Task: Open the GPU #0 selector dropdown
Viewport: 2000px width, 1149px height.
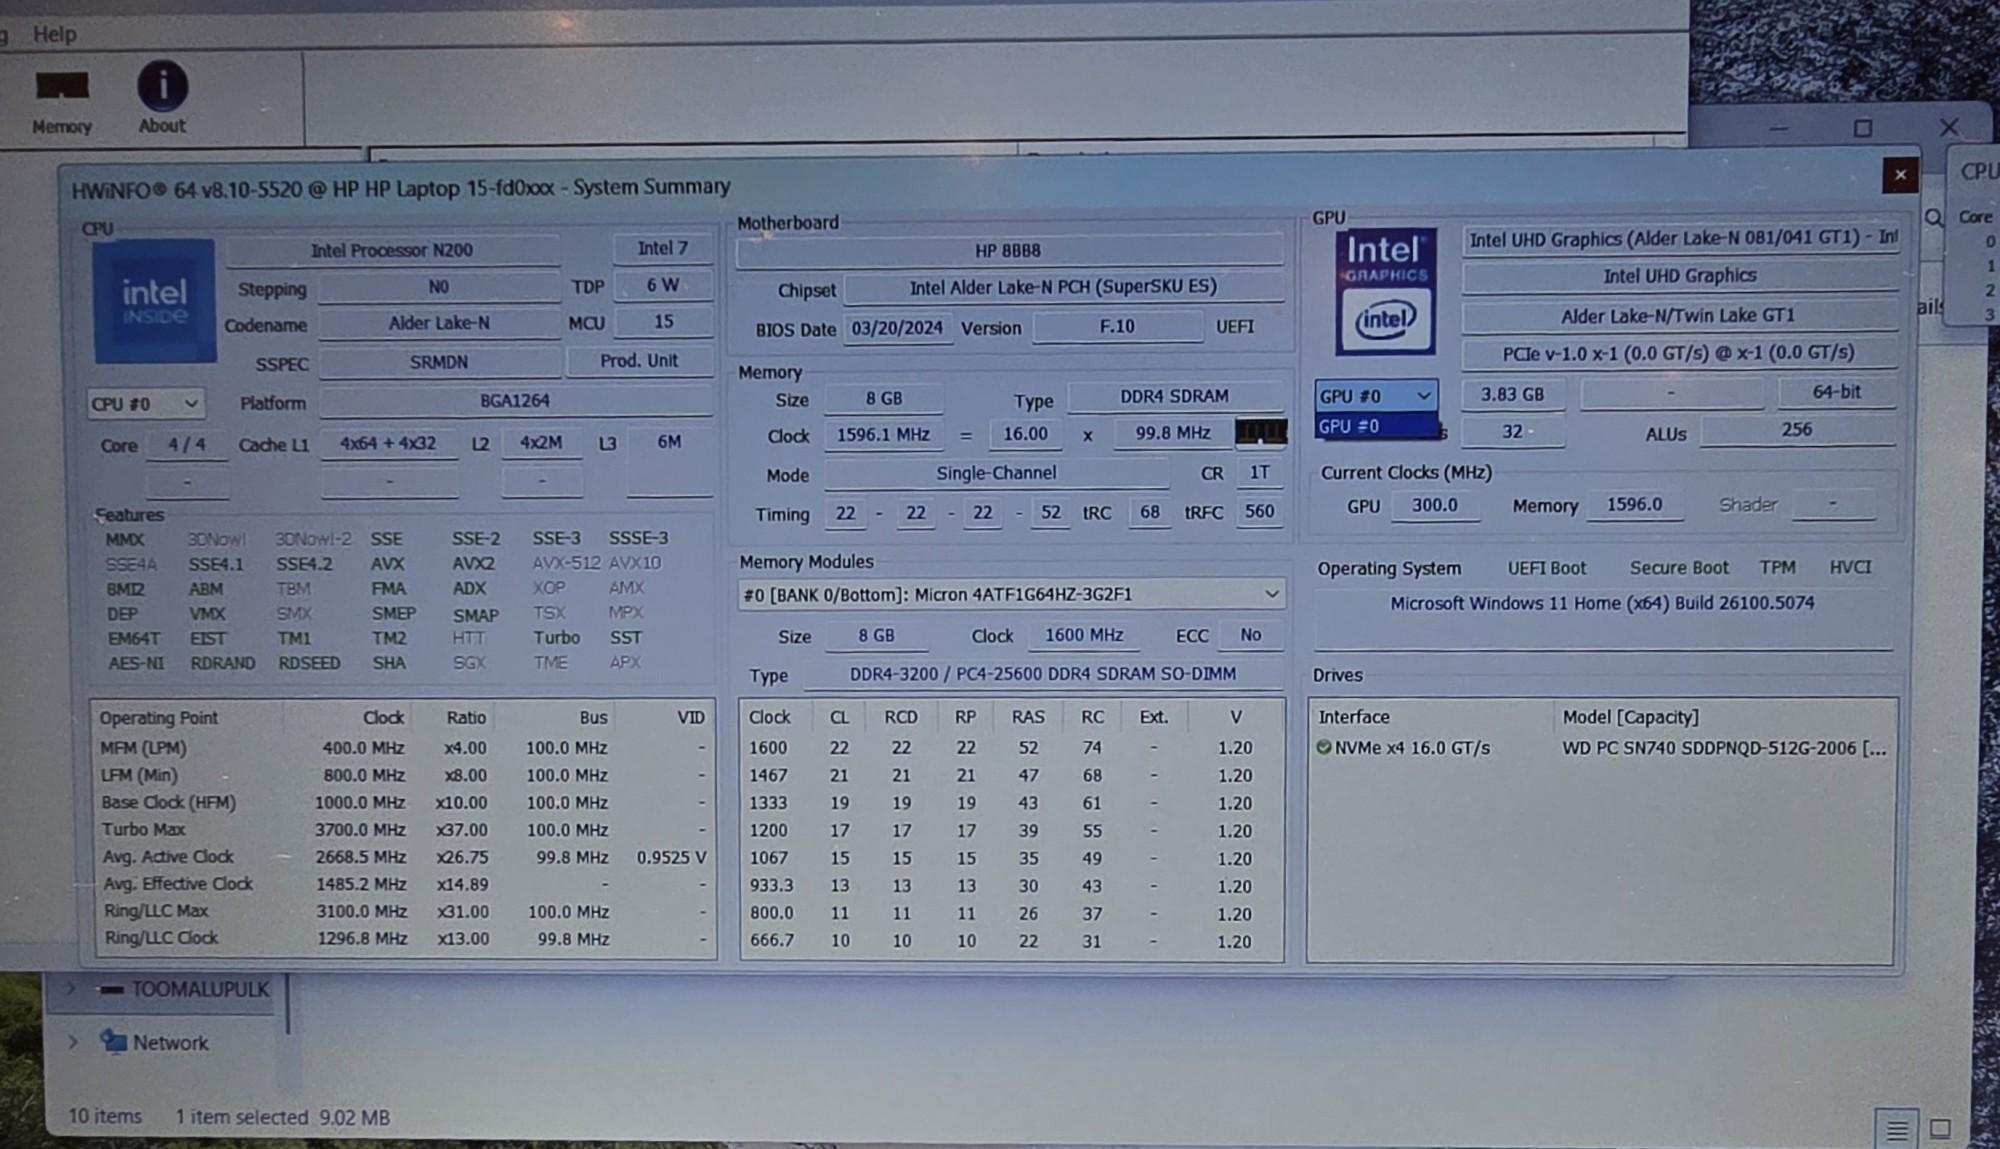Action: click(x=1376, y=396)
